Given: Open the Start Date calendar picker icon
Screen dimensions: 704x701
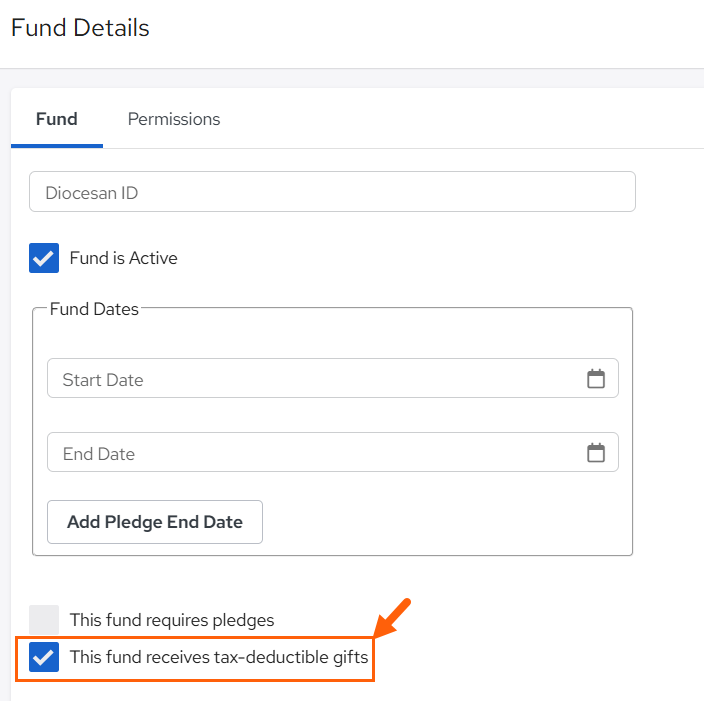Looking at the screenshot, I should 596,379.
